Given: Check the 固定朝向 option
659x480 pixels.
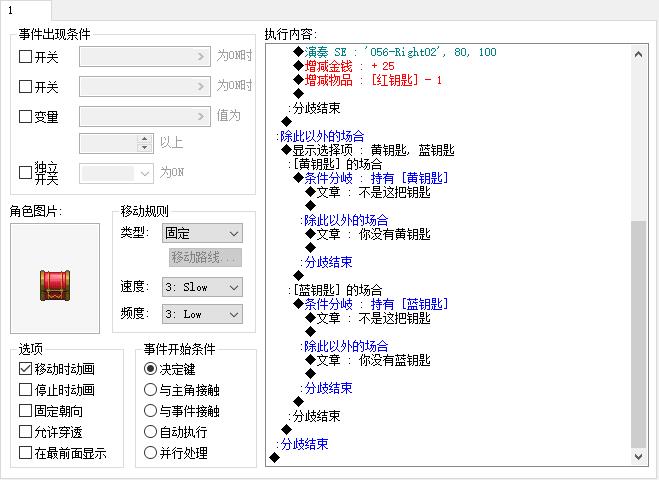Looking at the screenshot, I should [x=25, y=411].
